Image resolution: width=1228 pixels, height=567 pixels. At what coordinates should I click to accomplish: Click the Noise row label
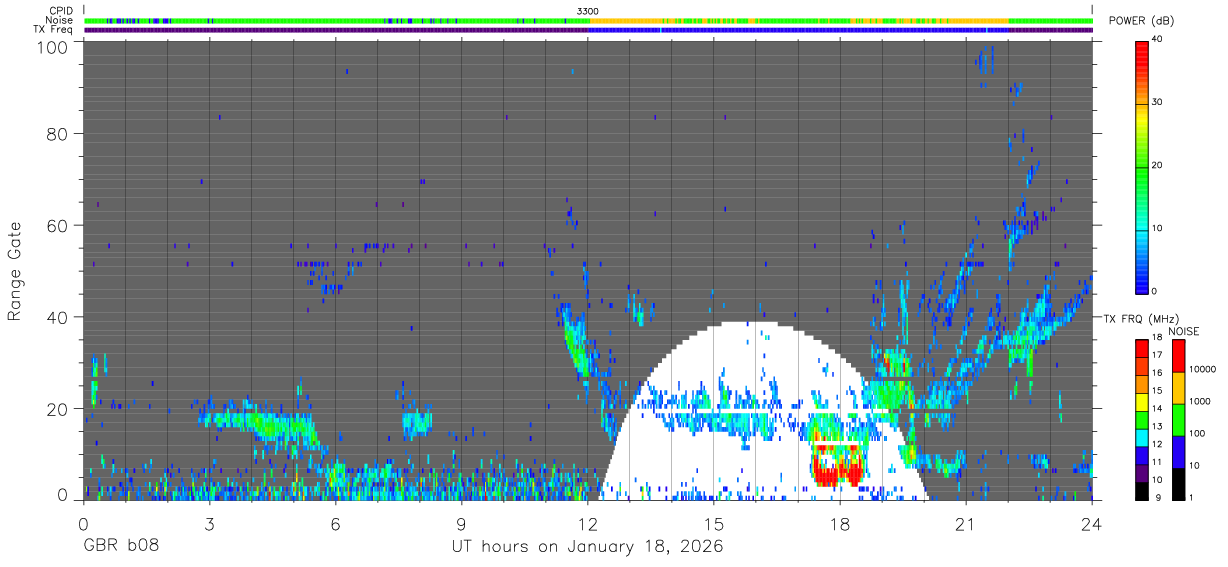(58, 20)
